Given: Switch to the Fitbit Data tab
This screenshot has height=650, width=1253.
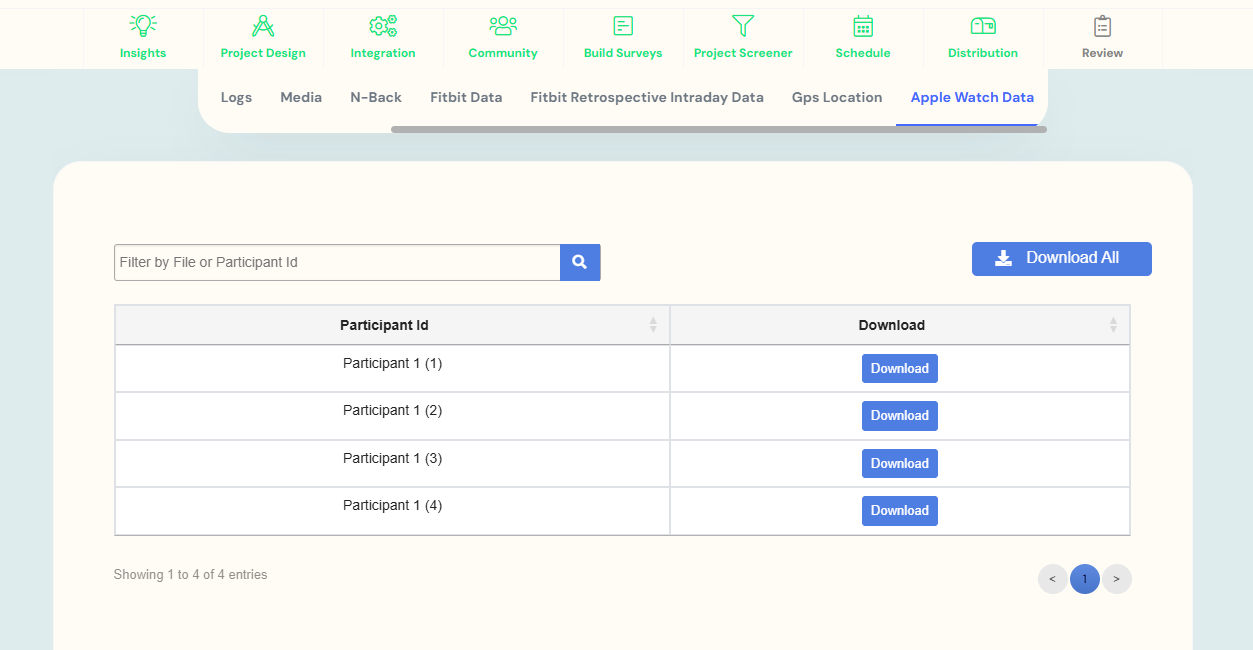Looking at the screenshot, I should [x=466, y=97].
